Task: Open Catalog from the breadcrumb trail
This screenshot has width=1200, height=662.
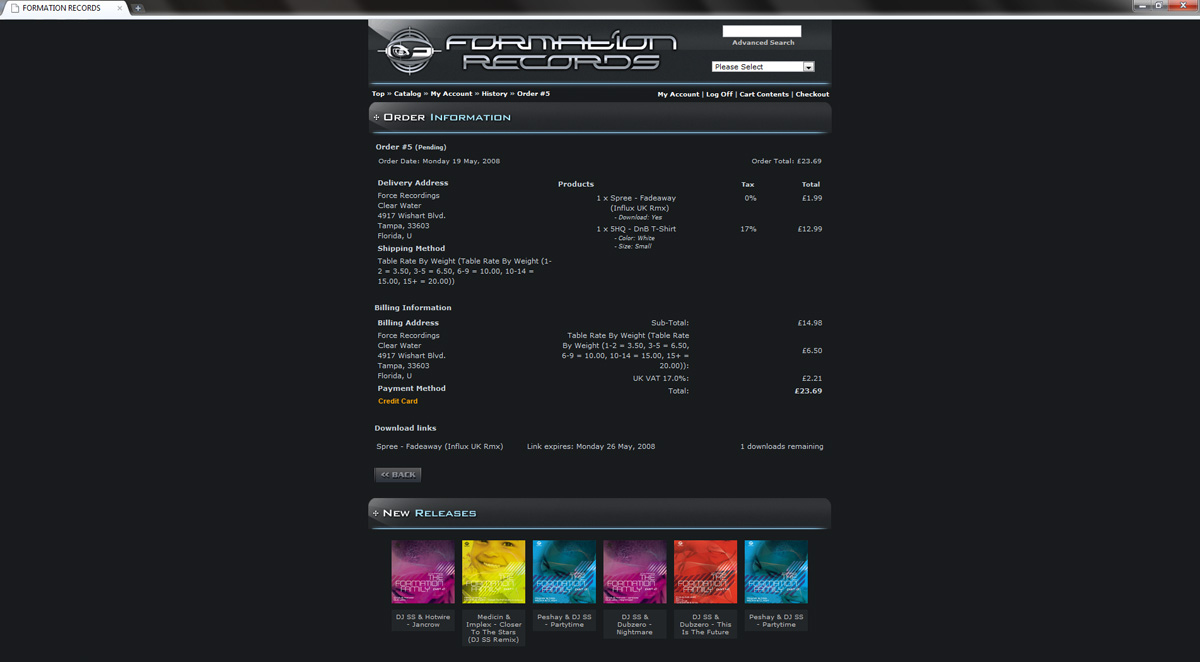Action: click(x=407, y=94)
